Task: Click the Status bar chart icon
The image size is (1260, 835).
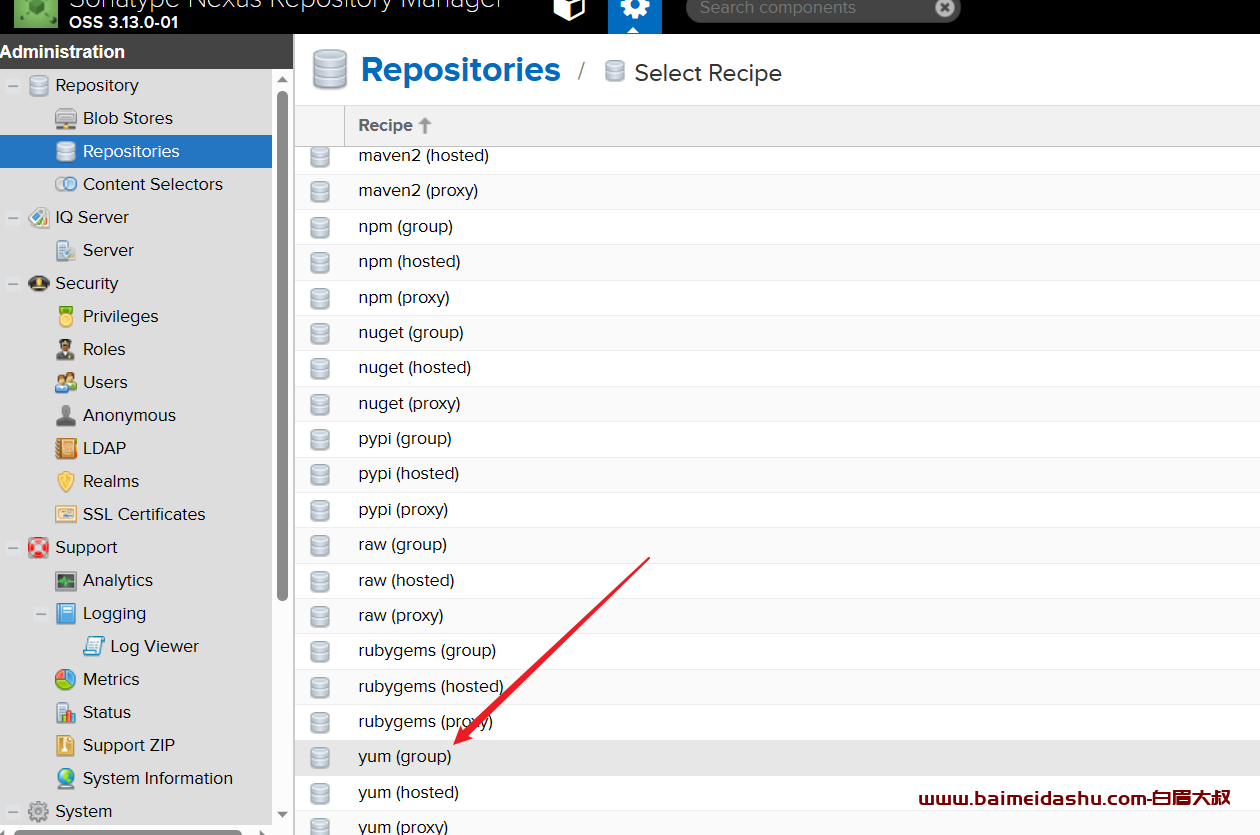Action: coord(66,712)
